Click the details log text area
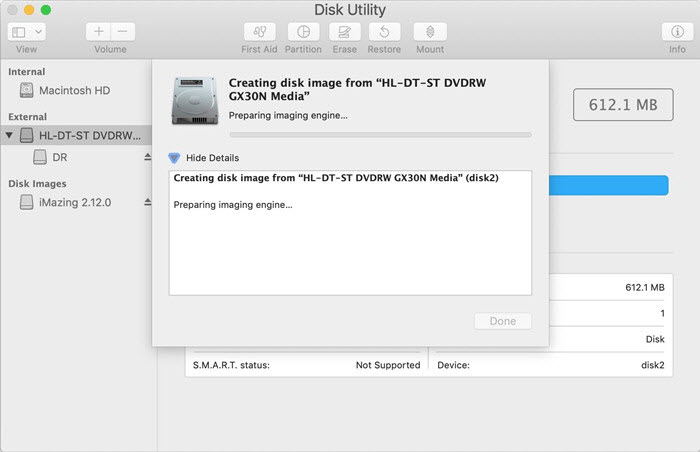 [350, 233]
